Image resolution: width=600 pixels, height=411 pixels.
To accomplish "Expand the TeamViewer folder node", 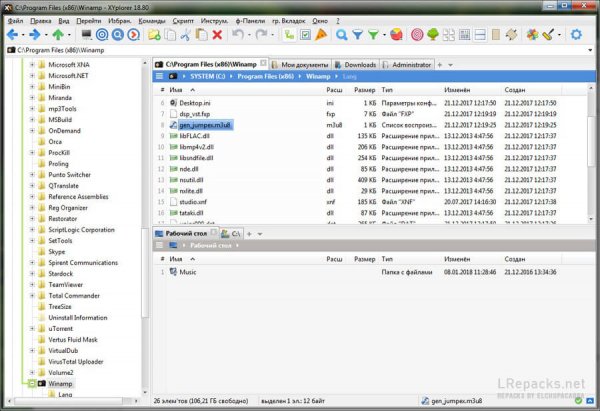I will [x=32, y=285].
